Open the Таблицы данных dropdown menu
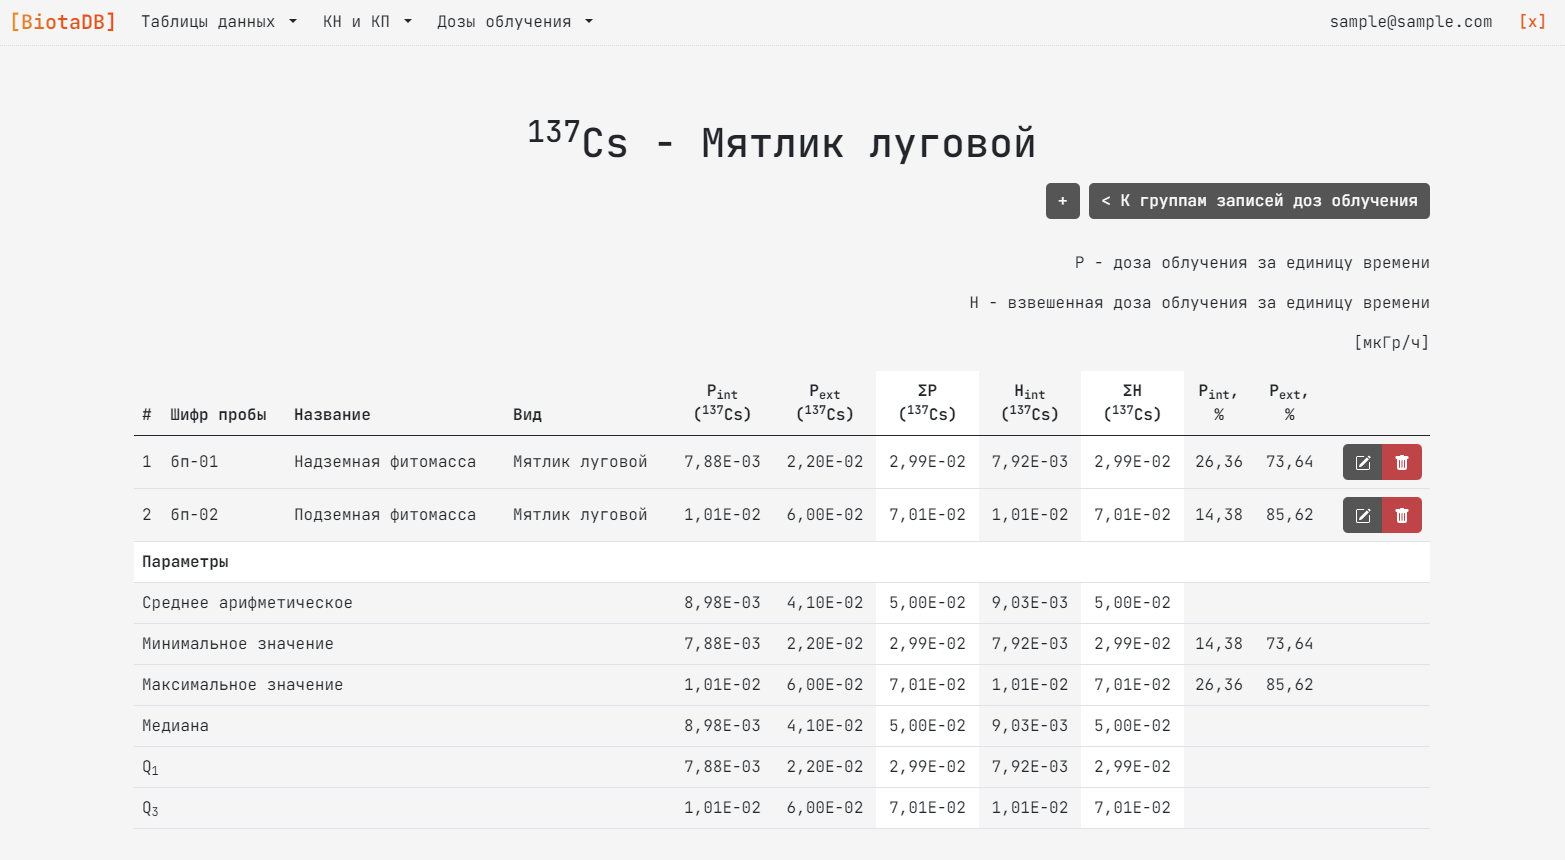This screenshot has width=1565, height=860. click(218, 22)
